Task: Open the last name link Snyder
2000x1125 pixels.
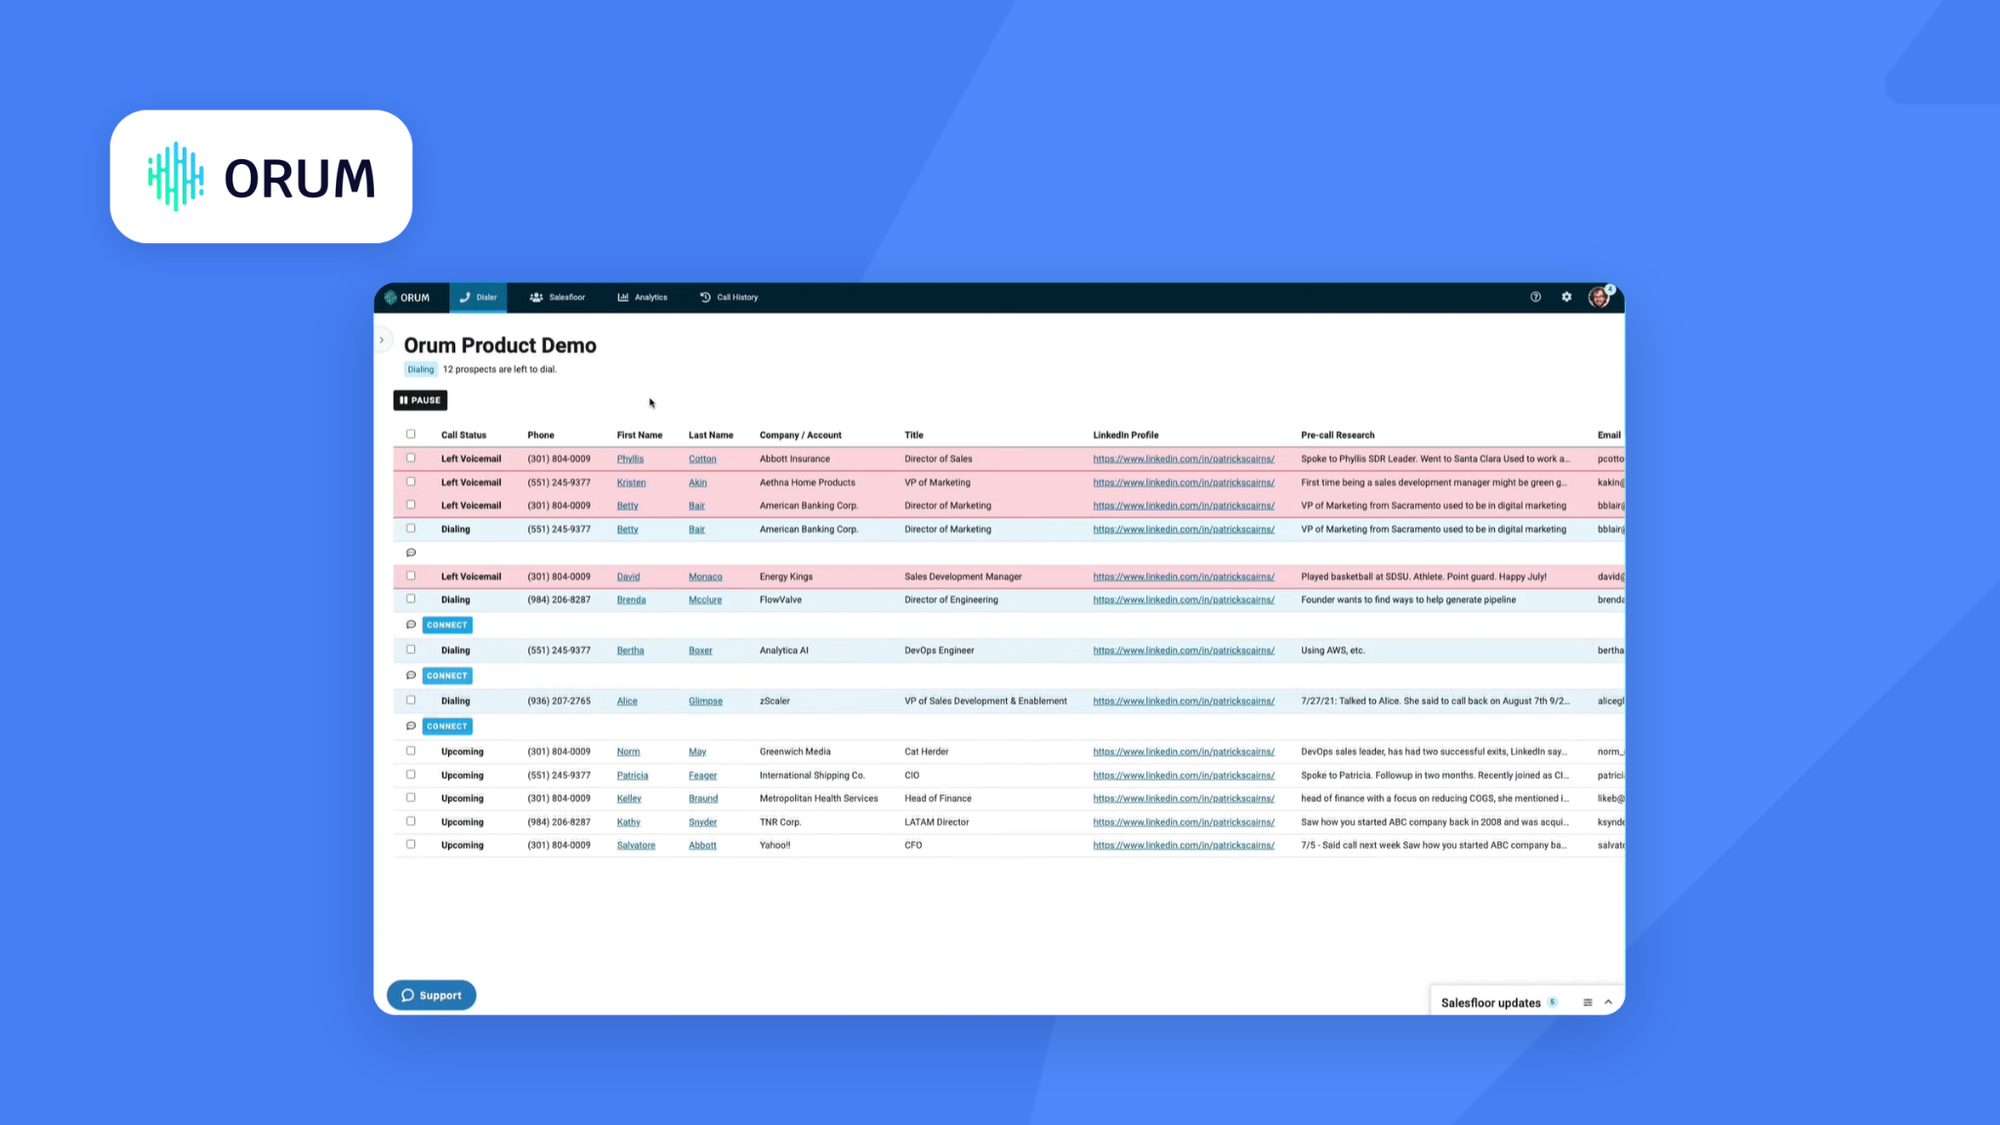Action: [x=703, y=822]
